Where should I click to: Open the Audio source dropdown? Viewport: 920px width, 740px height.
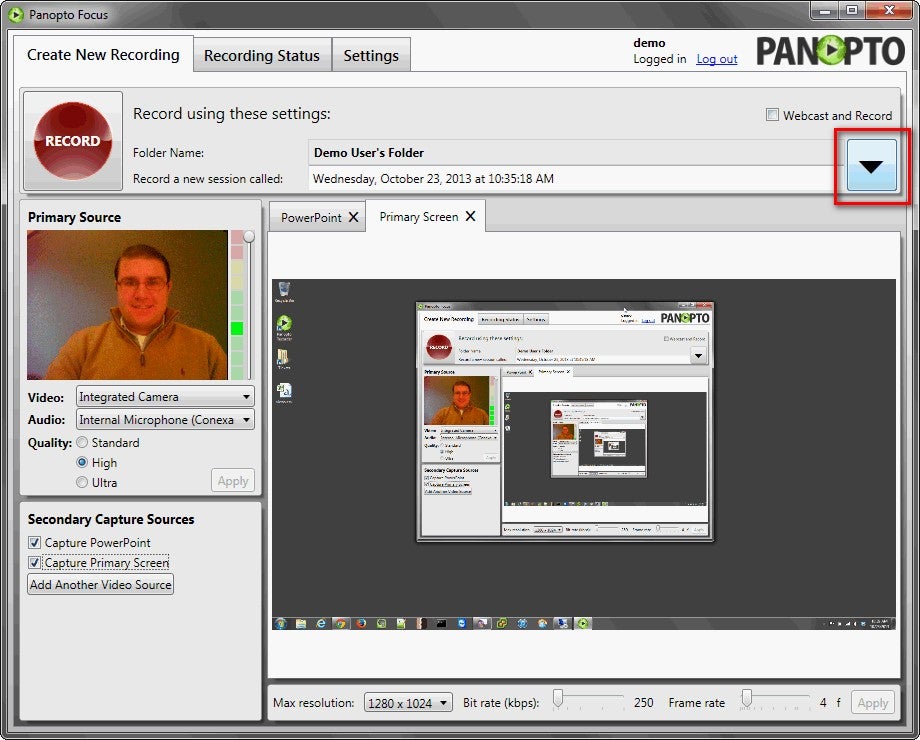[x=165, y=420]
